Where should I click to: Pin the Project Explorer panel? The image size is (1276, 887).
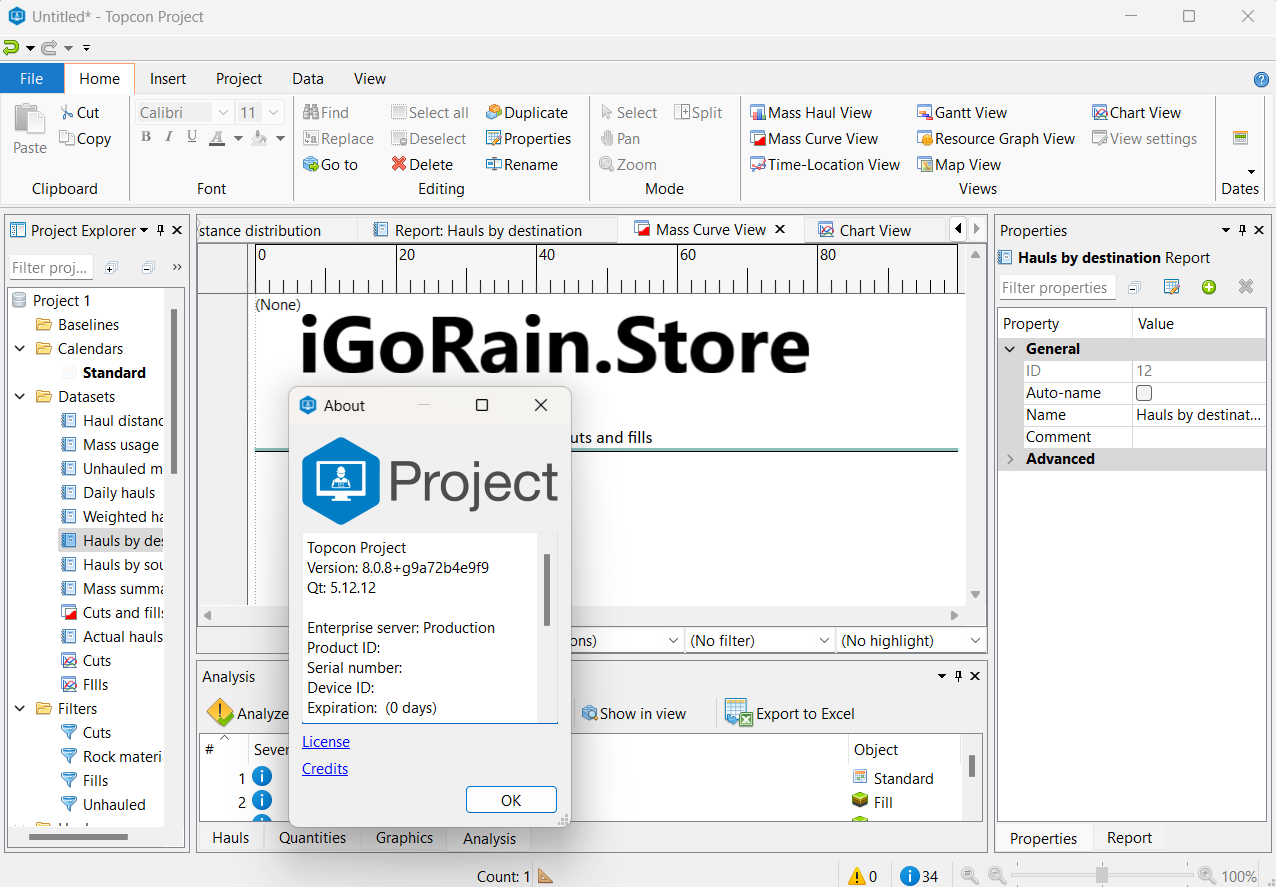click(160, 230)
